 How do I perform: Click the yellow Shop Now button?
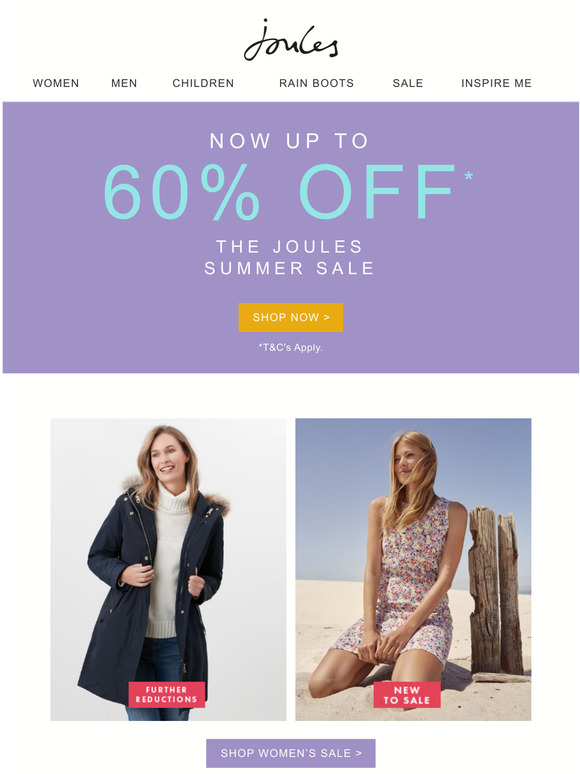click(x=291, y=317)
